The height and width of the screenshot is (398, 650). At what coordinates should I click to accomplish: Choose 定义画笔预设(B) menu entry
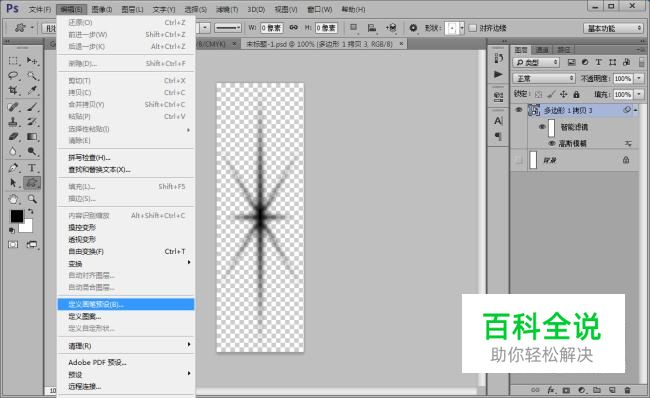[x=126, y=304]
